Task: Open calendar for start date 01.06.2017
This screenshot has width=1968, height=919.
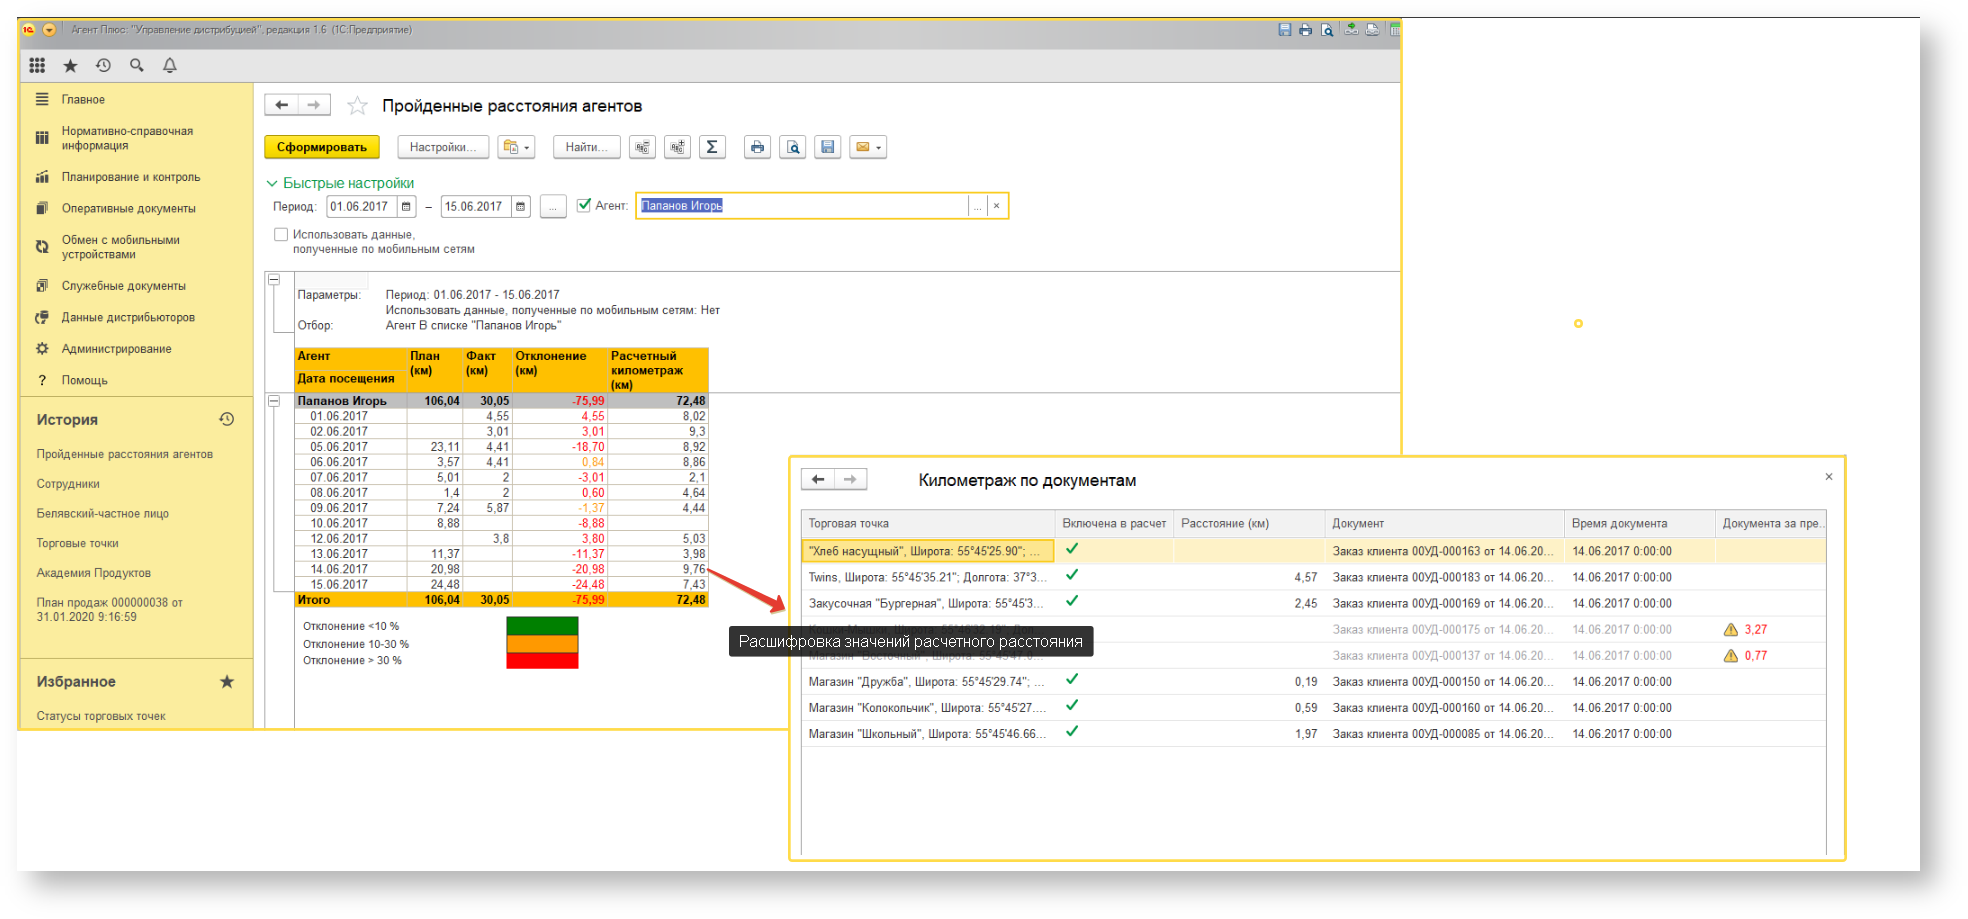Action: coord(406,206)
